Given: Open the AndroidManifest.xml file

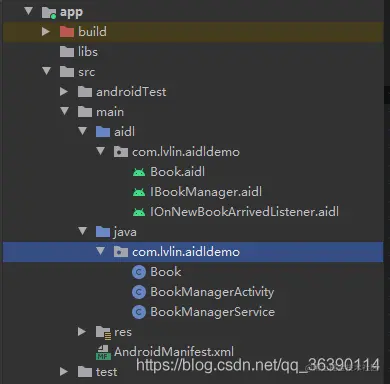Looking at the screenshot, I should (174, 352).
